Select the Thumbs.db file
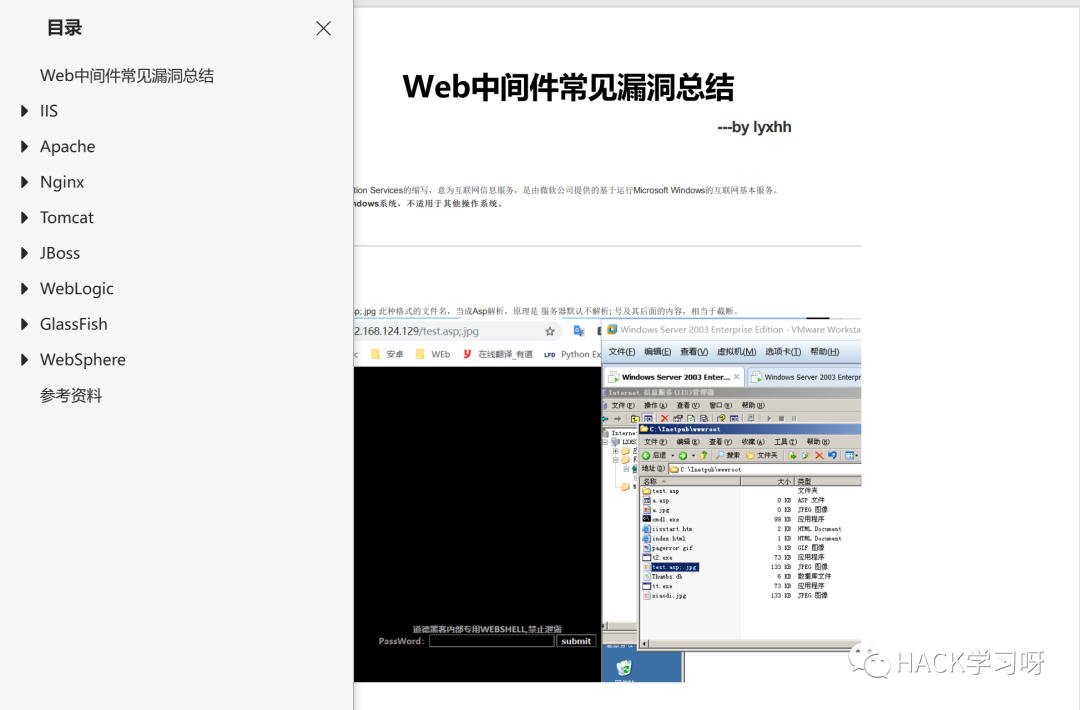Viewport: 1080px width, 710px height. coord(662,576)
